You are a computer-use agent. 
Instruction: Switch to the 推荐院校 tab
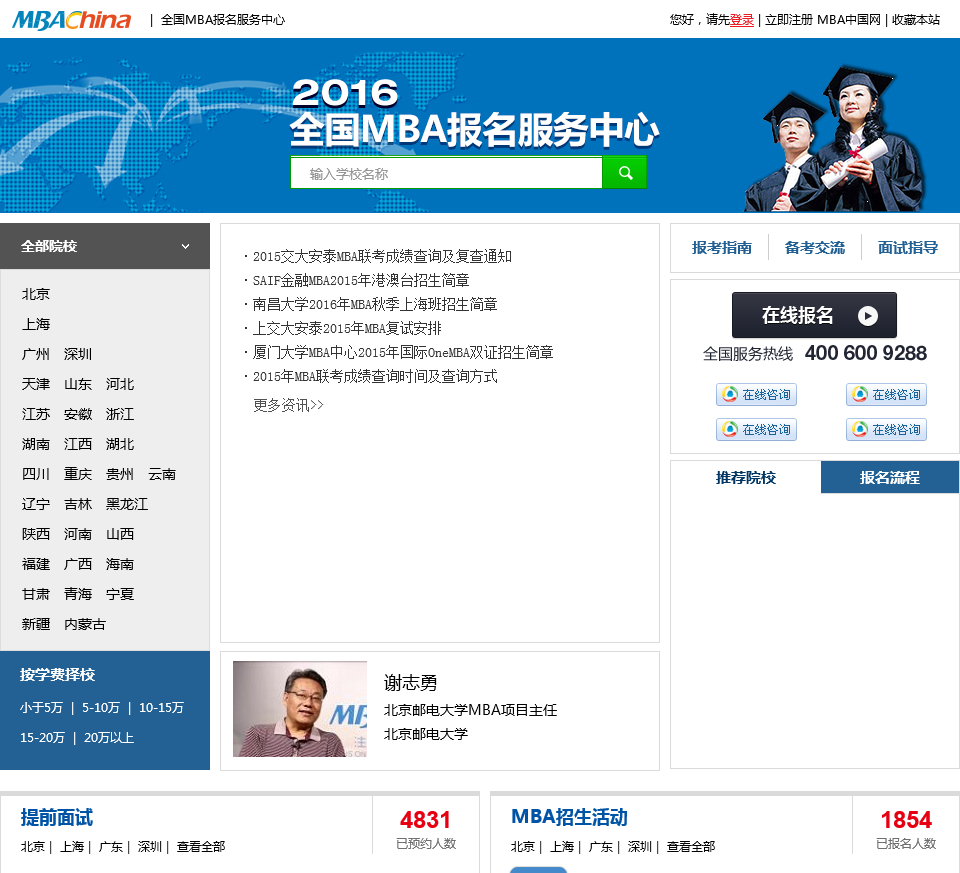746,478
